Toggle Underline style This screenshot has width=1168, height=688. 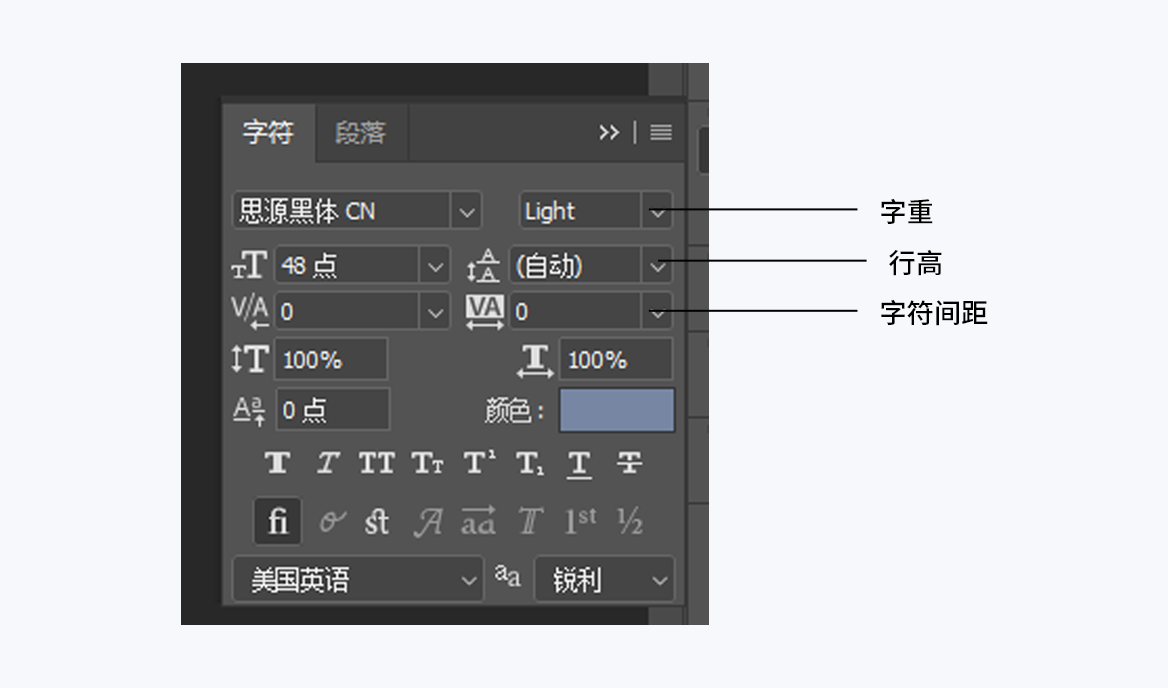pos(579,464)
